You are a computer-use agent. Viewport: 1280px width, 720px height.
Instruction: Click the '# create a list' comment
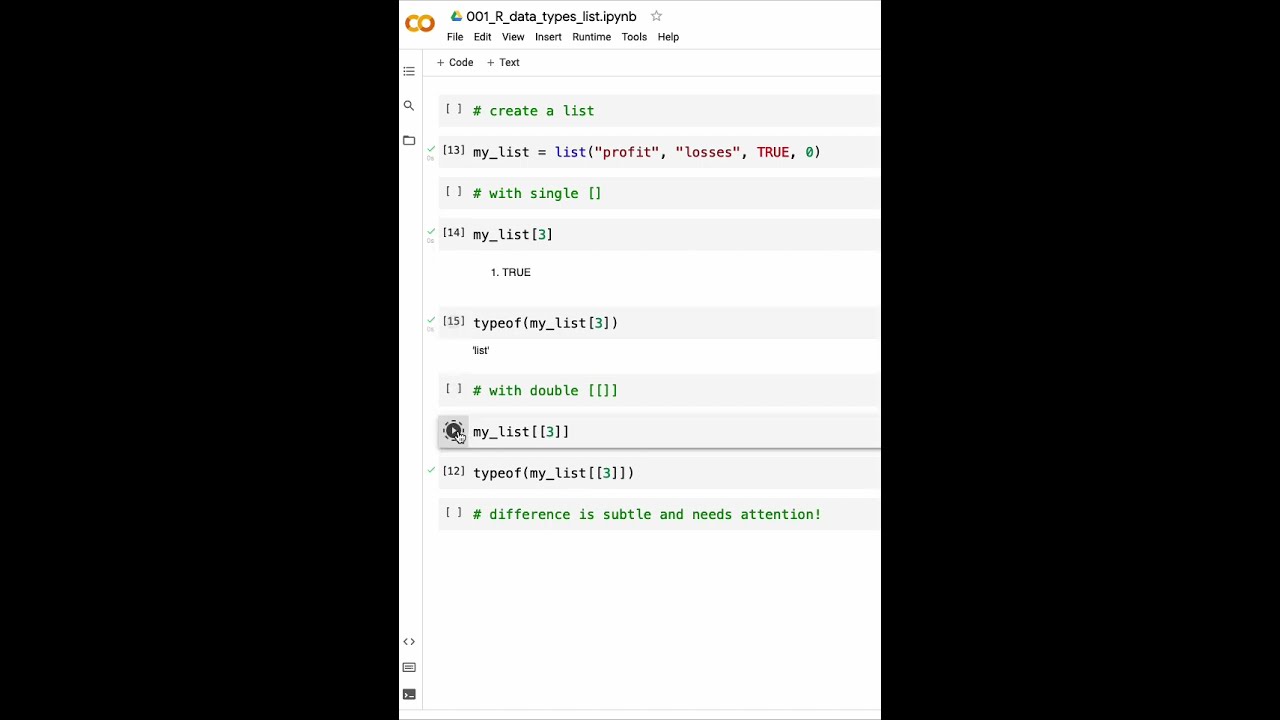click(533, 111)
